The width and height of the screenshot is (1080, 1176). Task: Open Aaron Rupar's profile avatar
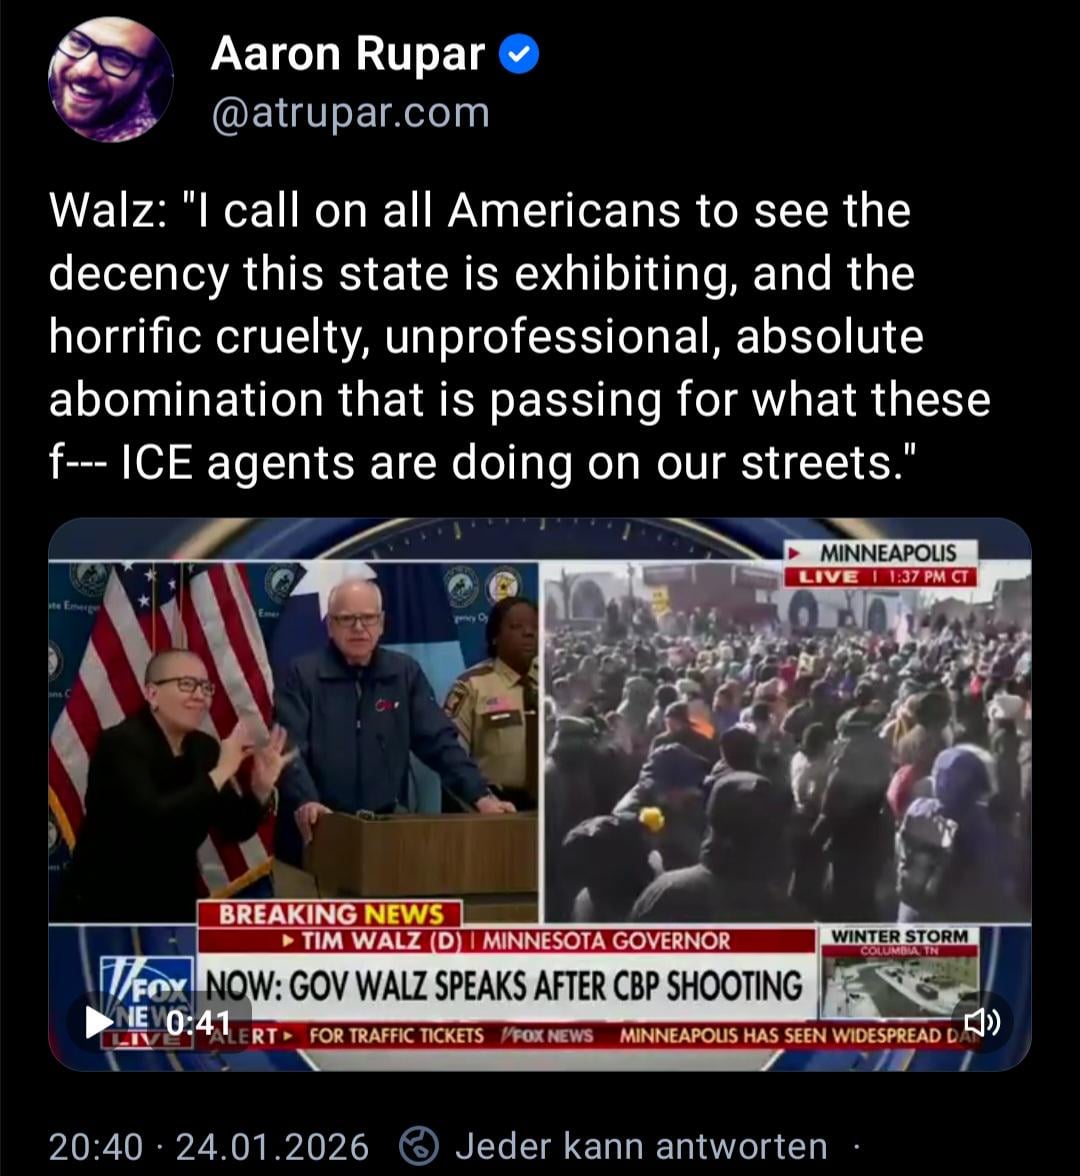point(111,80)
